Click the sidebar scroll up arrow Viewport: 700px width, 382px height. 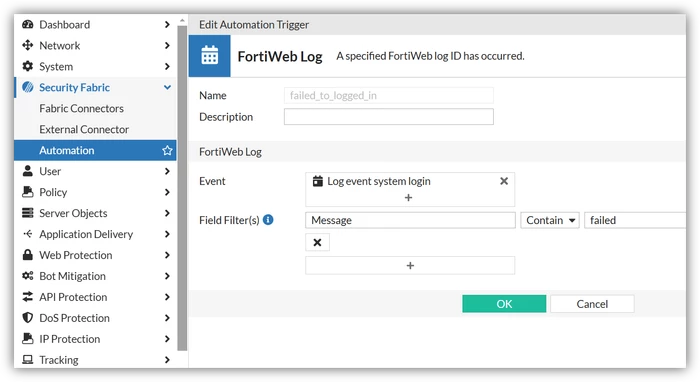coord(182,21)
